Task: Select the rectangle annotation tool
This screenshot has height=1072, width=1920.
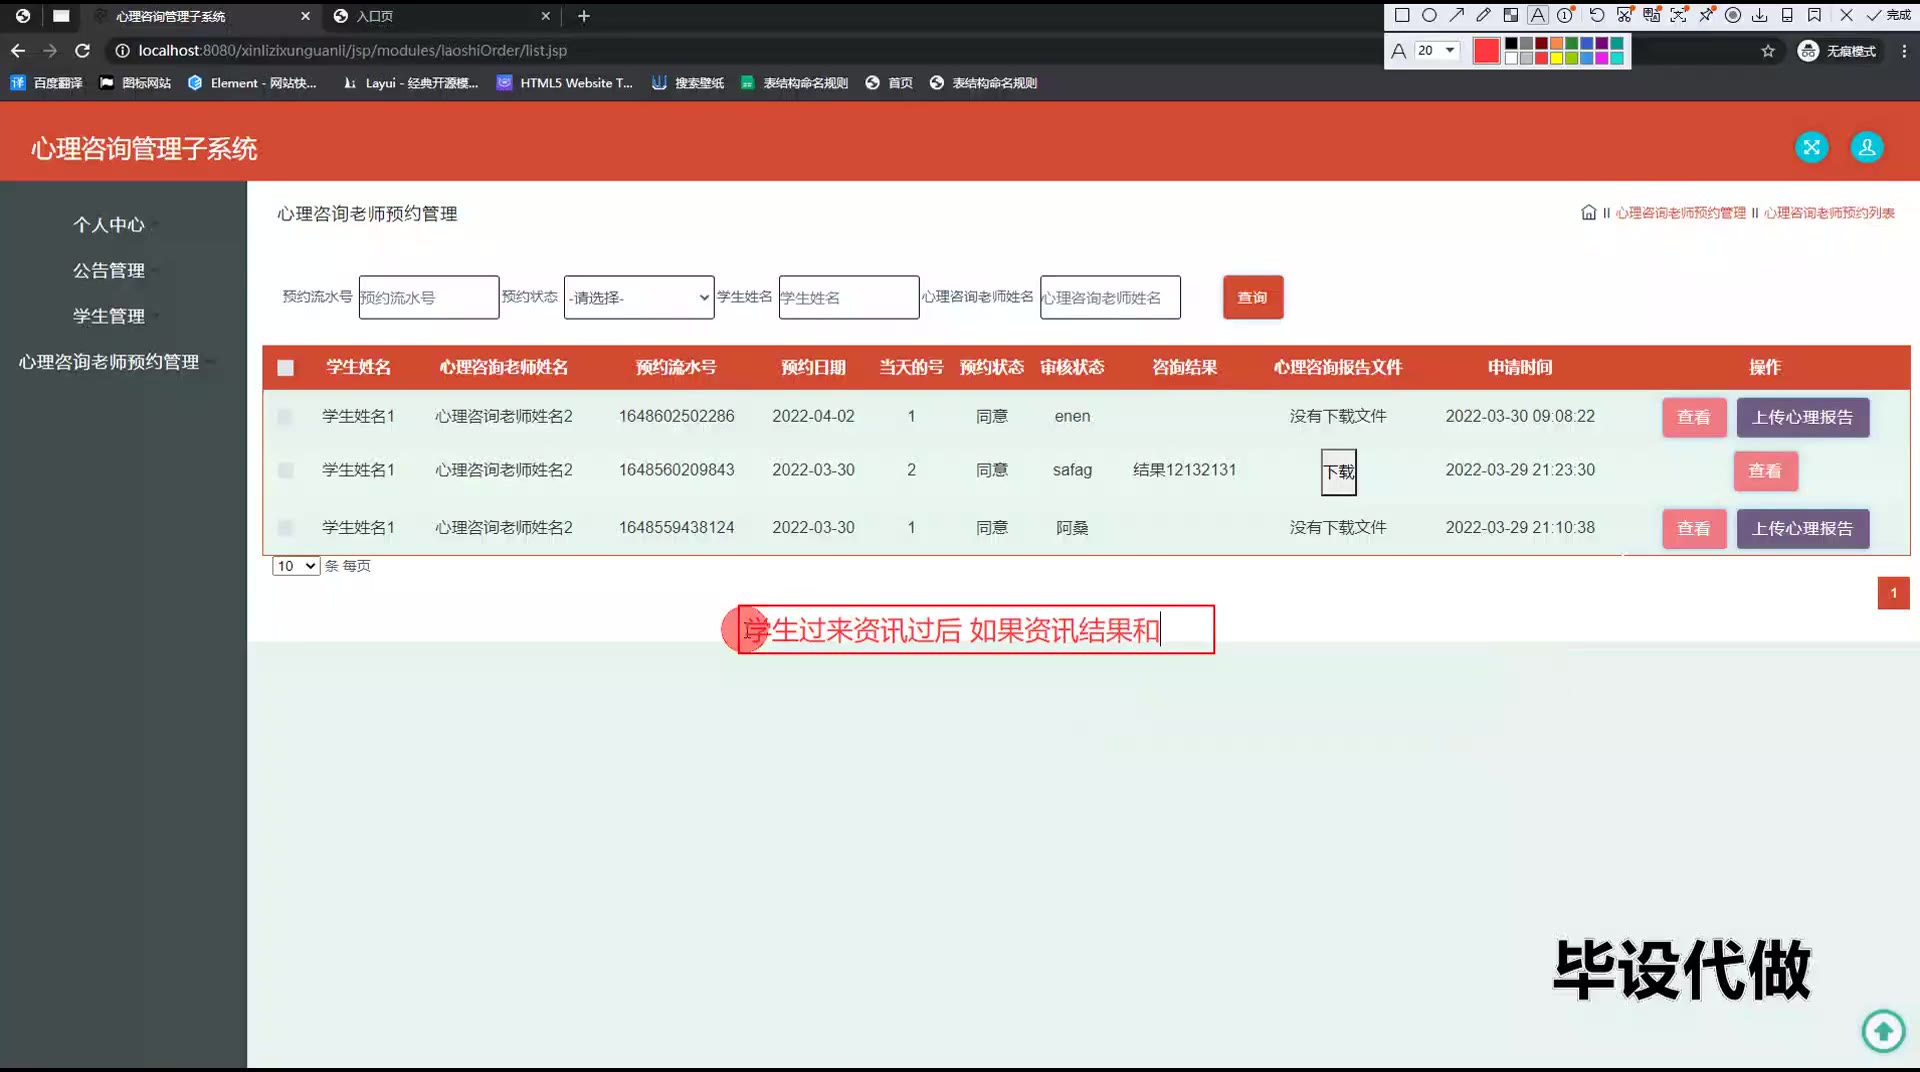Action: [x=1402, y=15]
